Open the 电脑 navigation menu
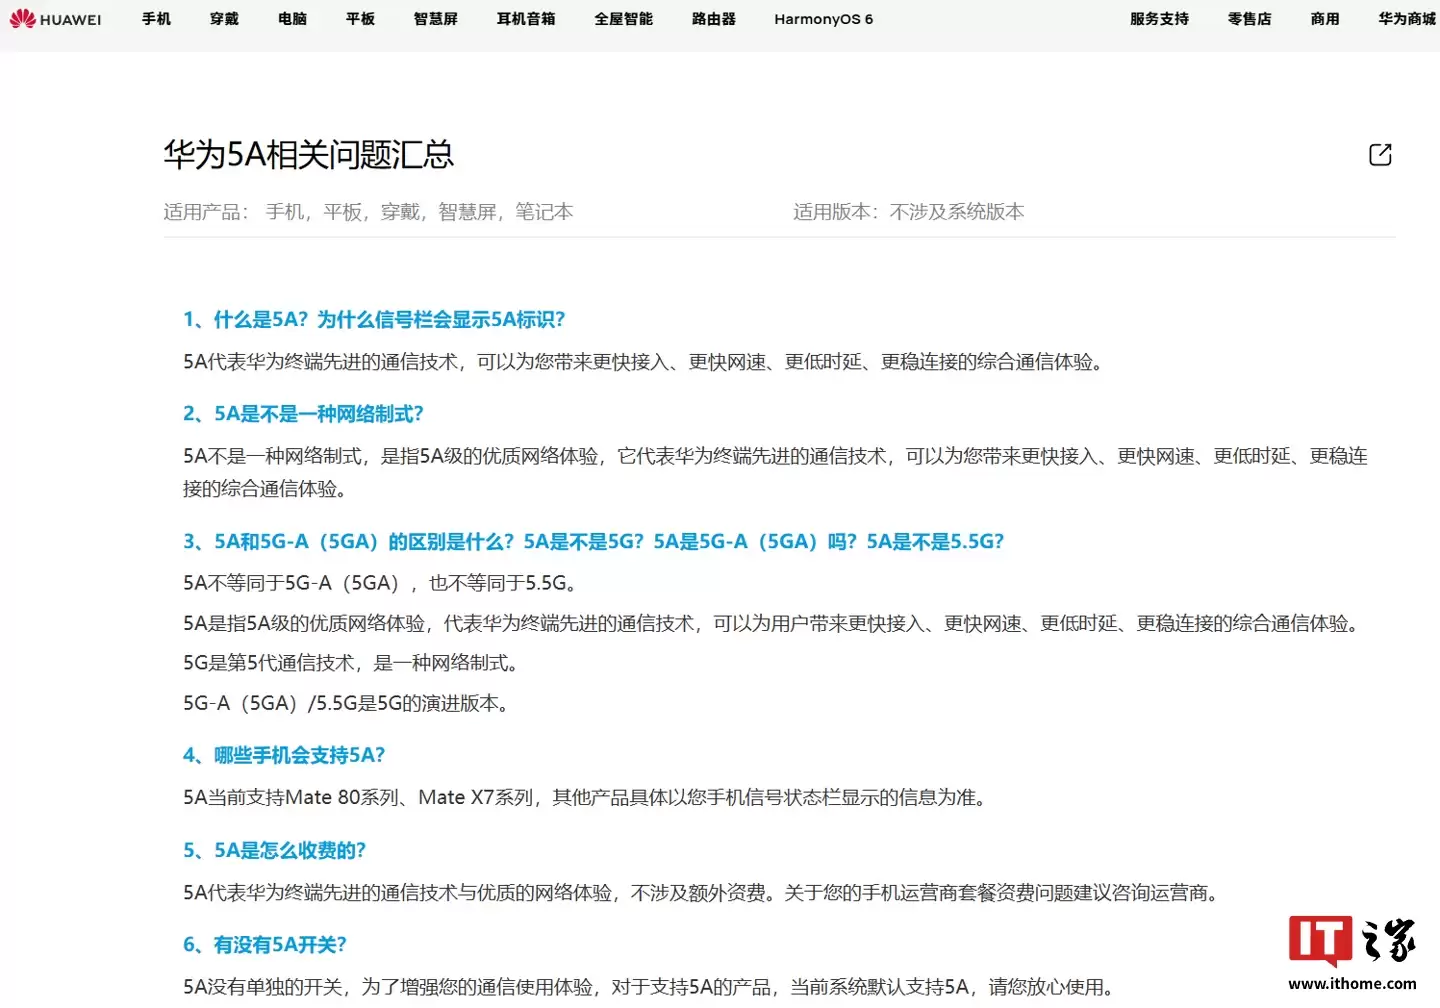Image resolution: width=1440 pixels, height=1008 pixels. tap(292, 19)
